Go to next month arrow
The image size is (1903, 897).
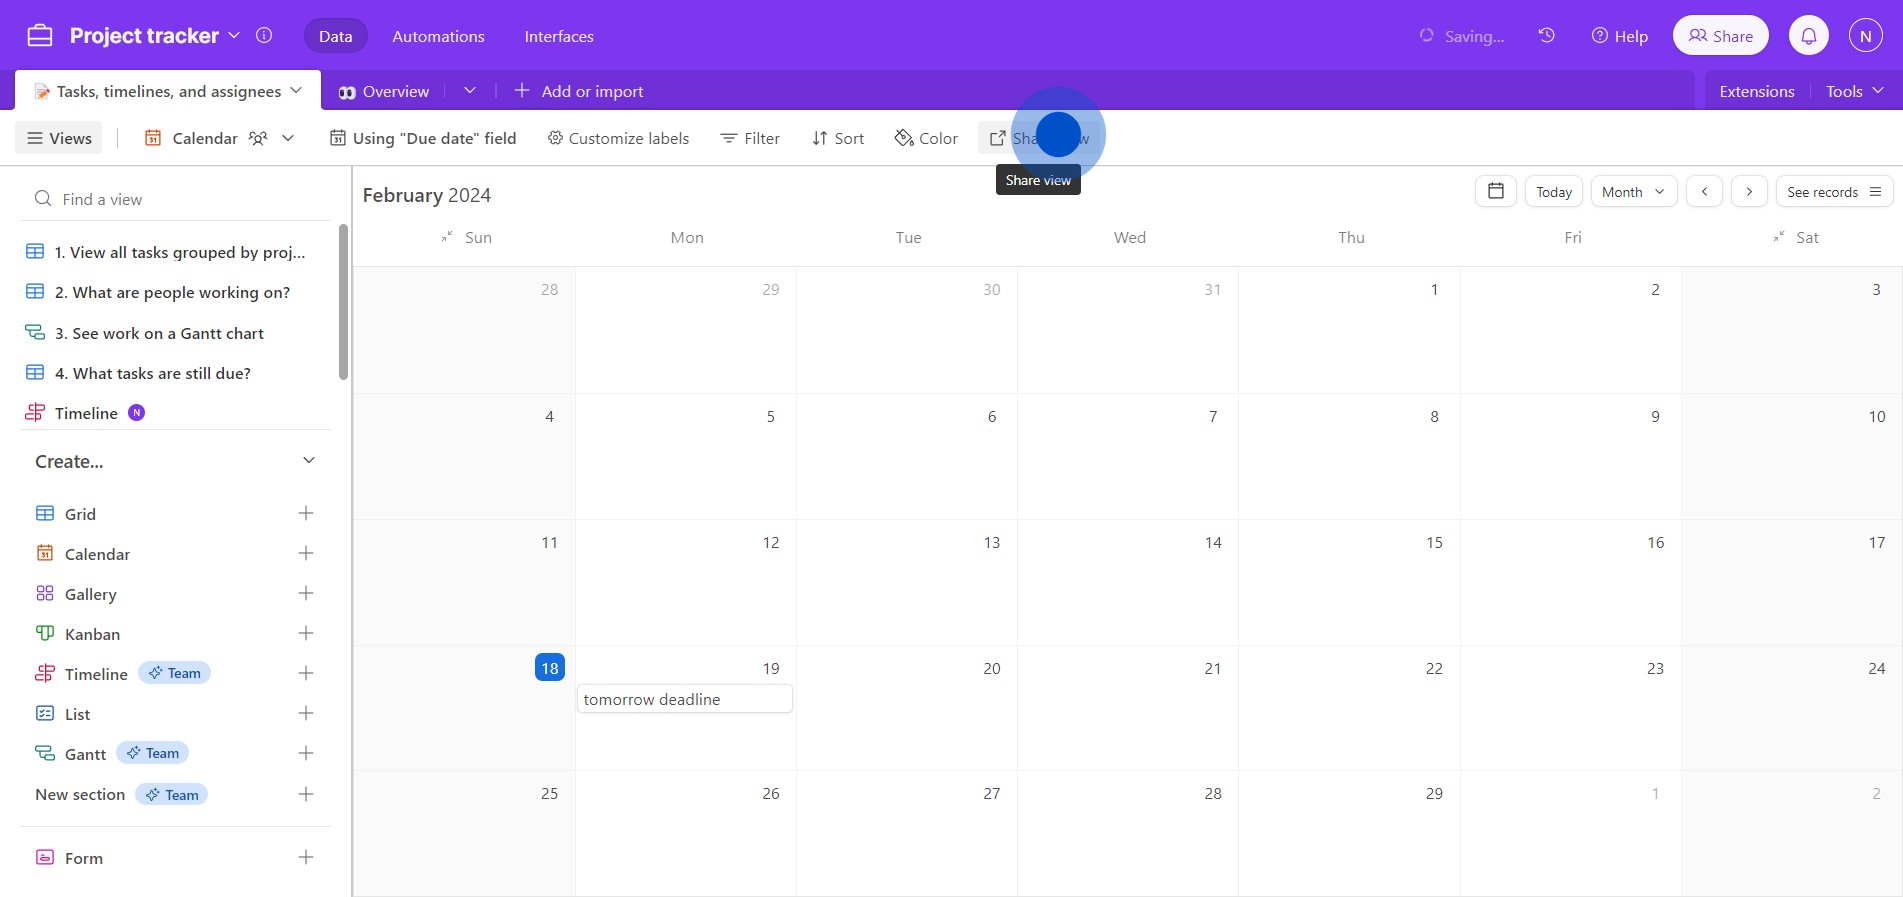coord(1748,191)
